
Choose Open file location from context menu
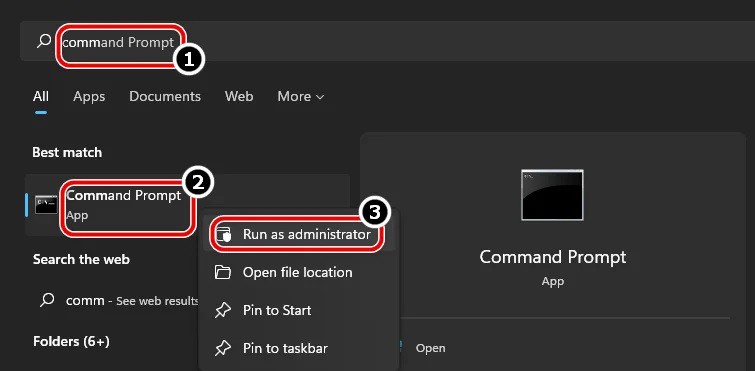pyautogui.click(x=299, y=272)
